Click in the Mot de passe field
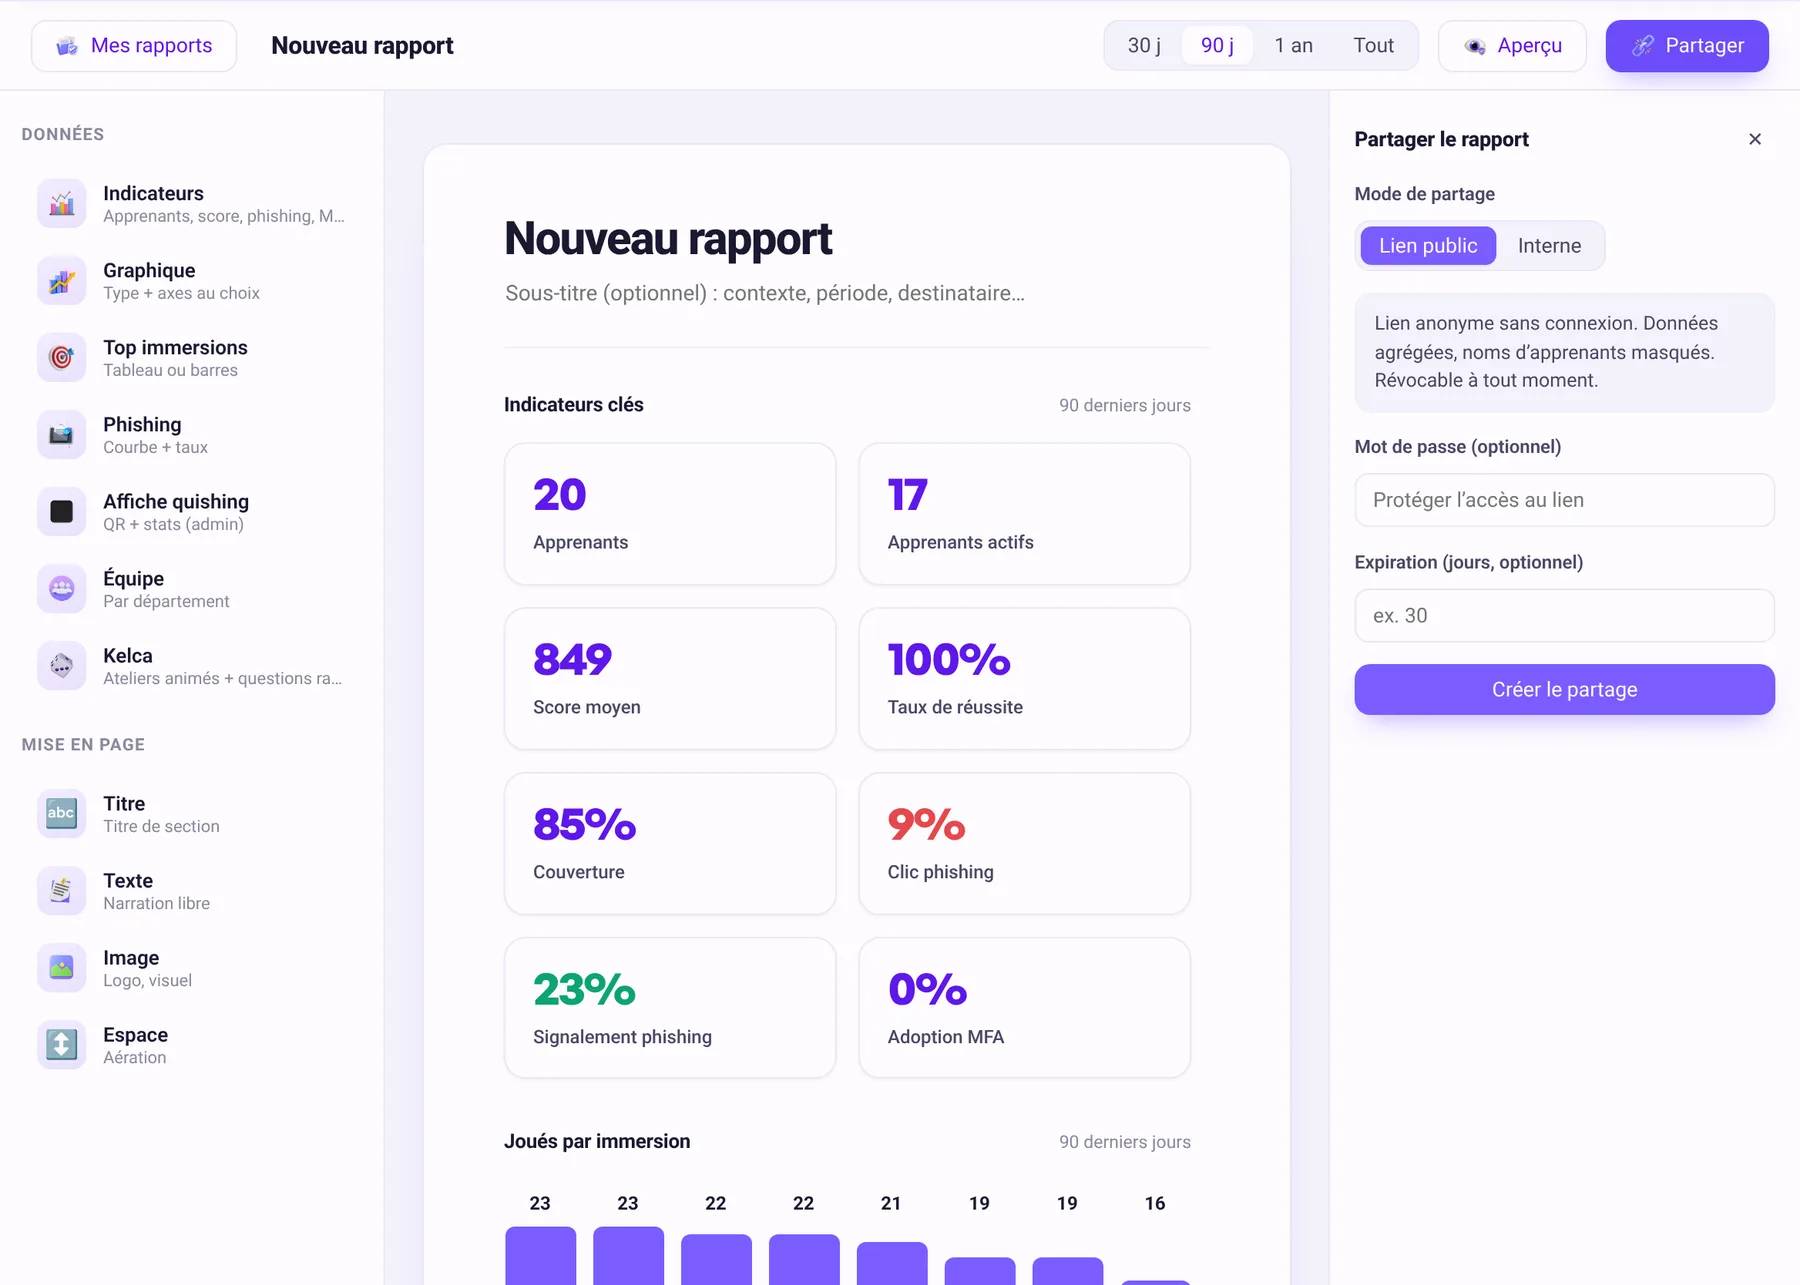The image size is (1800, 1285). click(x=1564, y=500)
